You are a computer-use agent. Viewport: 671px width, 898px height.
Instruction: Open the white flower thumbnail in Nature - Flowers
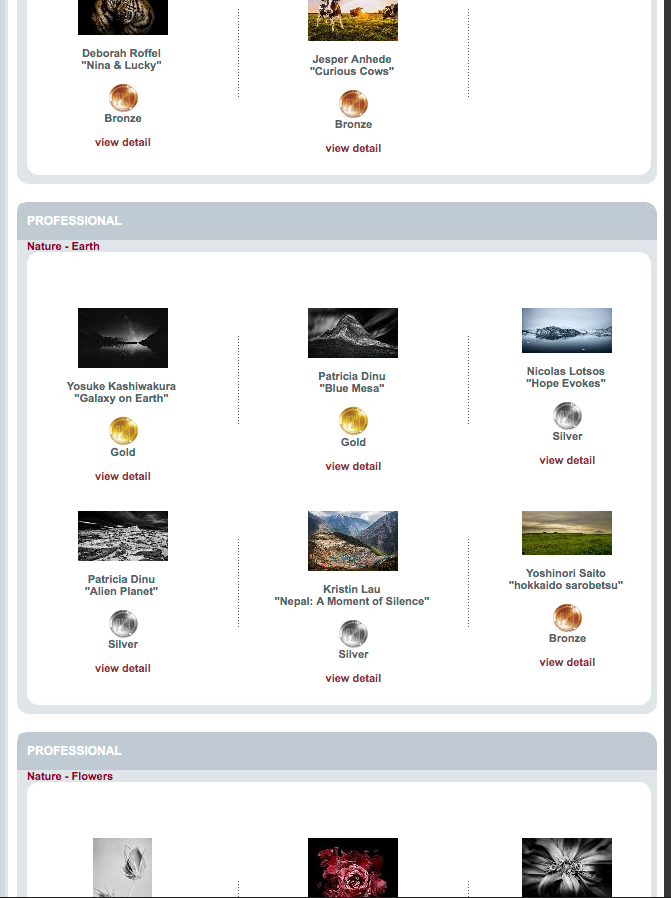pyautogui.click(x=123, y=867)
